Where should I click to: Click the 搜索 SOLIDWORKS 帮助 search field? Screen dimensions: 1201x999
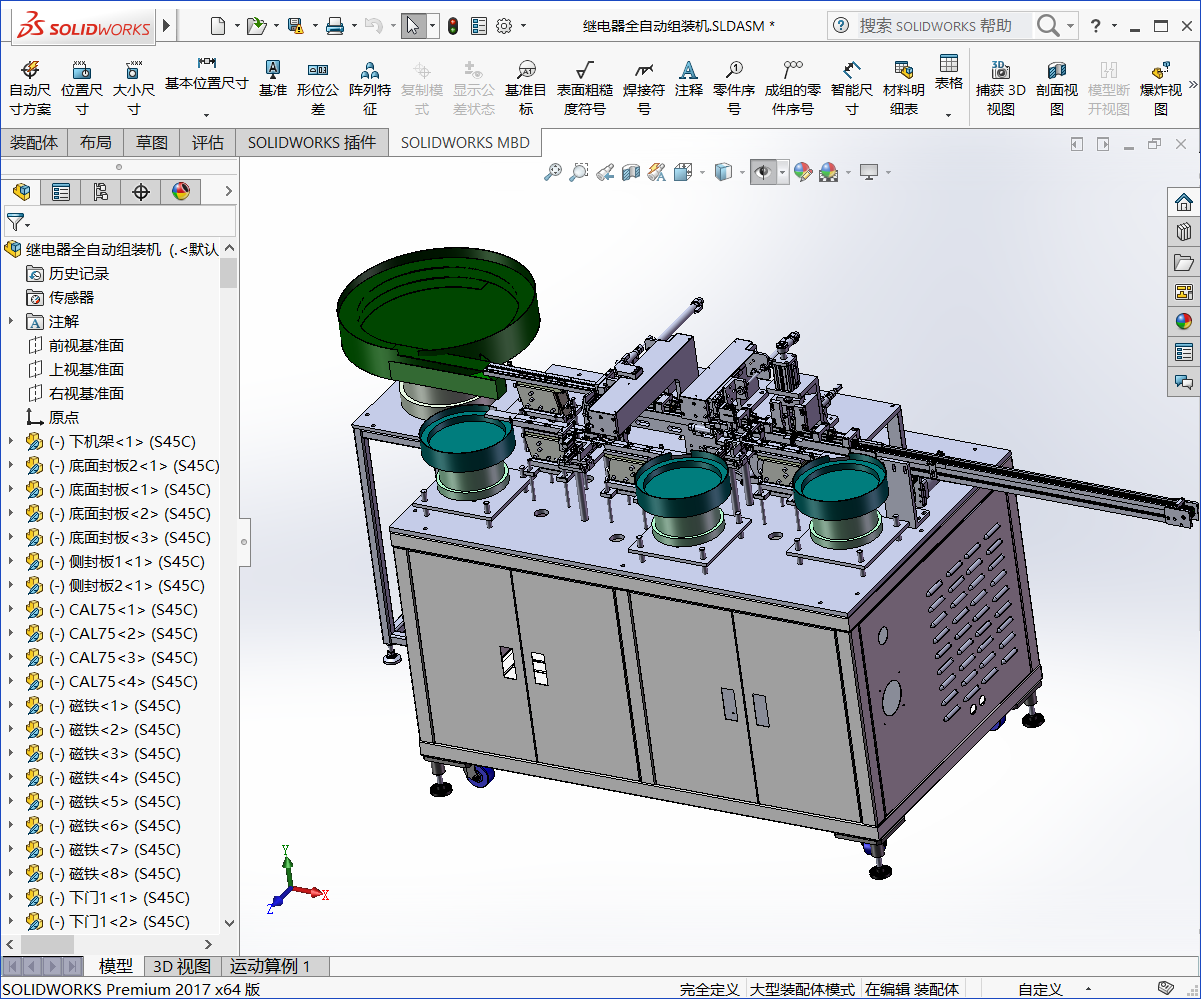click(944, 26)
